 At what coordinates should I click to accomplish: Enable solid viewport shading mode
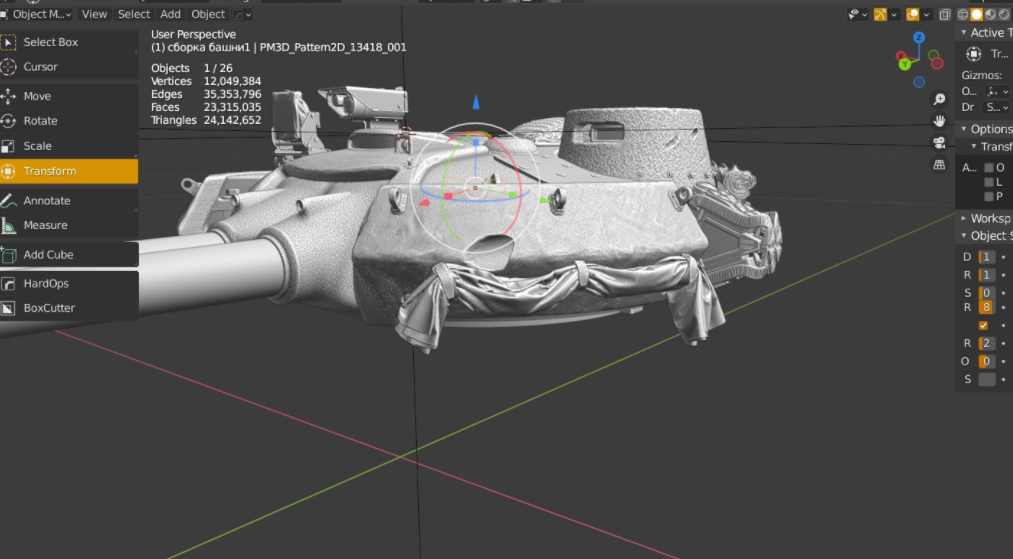(x=976, y=14)
